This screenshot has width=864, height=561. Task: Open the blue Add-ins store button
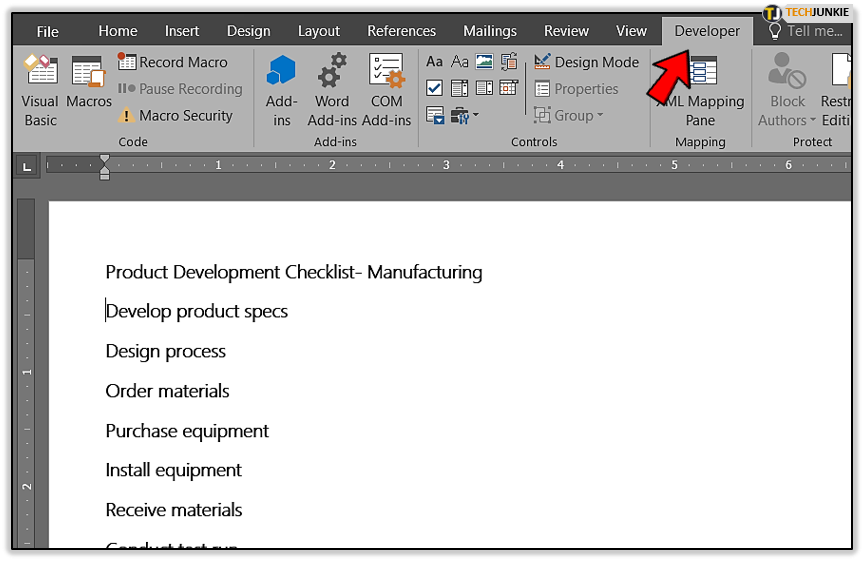281,90
